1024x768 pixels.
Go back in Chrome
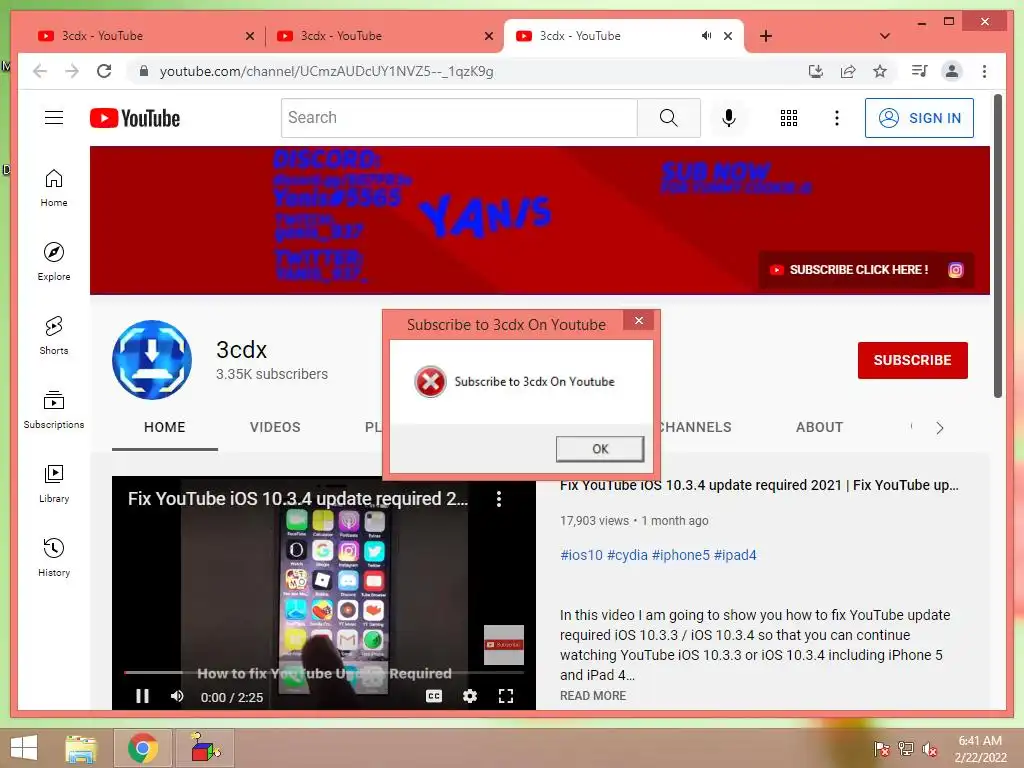[x=40, y=71]
